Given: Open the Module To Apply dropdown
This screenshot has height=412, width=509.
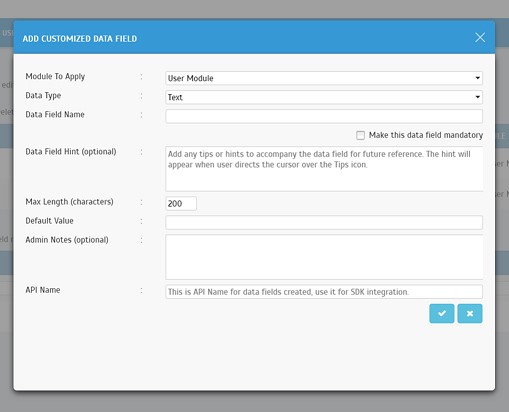Looking at the screenshot, I should [x=324, y=78].
